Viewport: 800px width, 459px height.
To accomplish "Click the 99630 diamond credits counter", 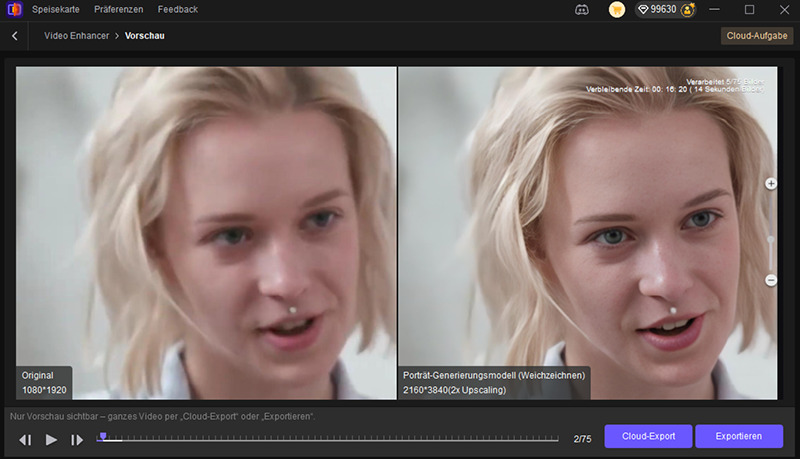I will coord(658,10).
